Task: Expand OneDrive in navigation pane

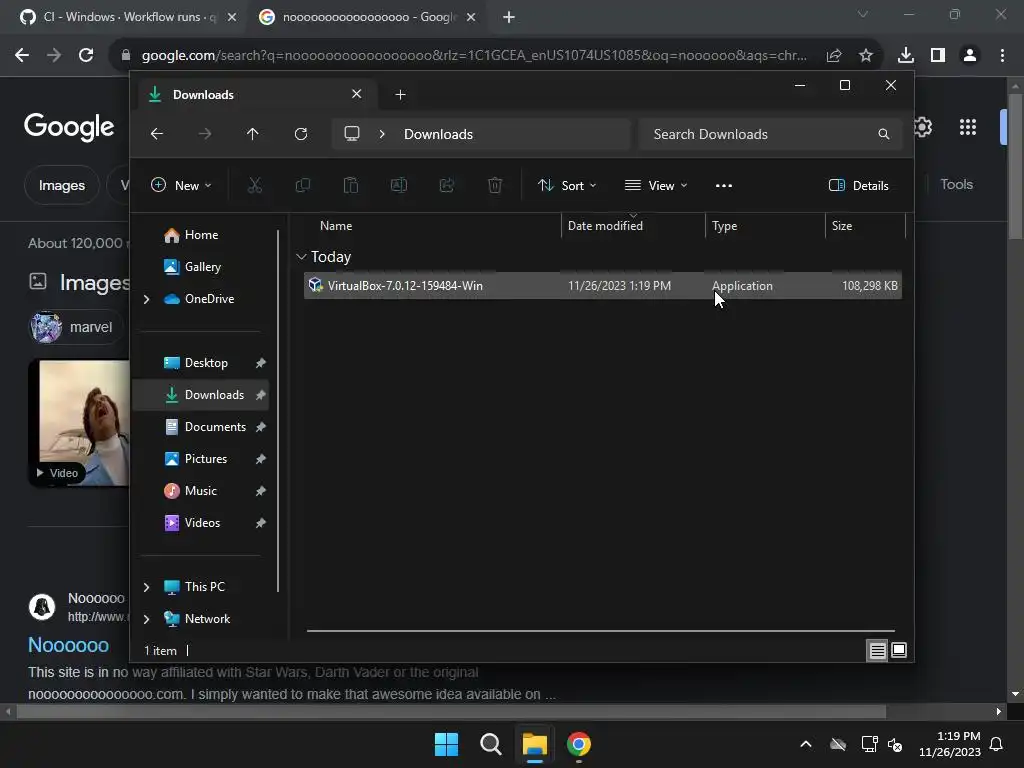Action: (x=146, y=299)
